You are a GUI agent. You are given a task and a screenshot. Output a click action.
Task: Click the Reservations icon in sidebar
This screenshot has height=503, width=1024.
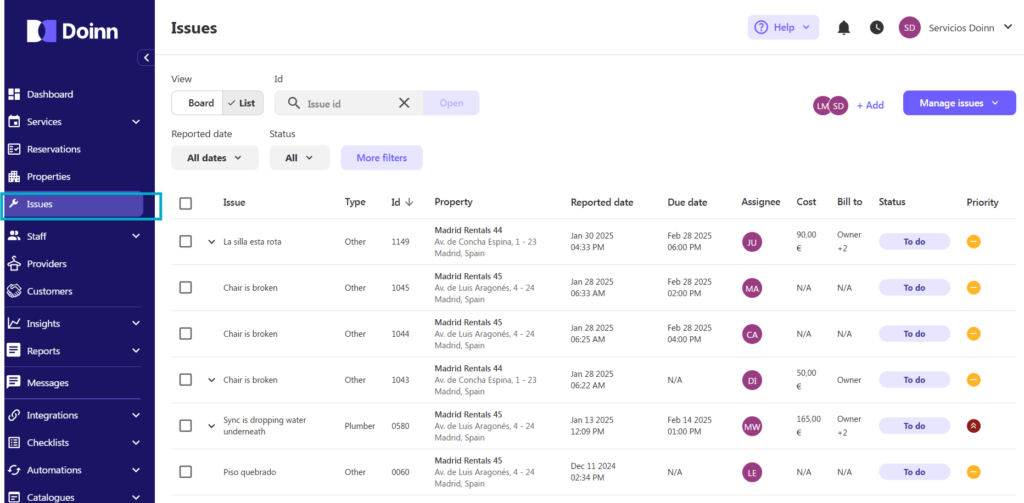pos(14,149)
